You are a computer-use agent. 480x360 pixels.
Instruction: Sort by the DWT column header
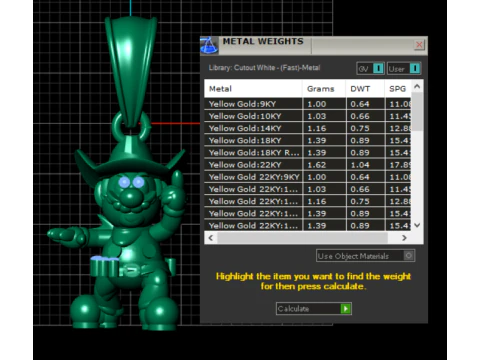point(365,89)
